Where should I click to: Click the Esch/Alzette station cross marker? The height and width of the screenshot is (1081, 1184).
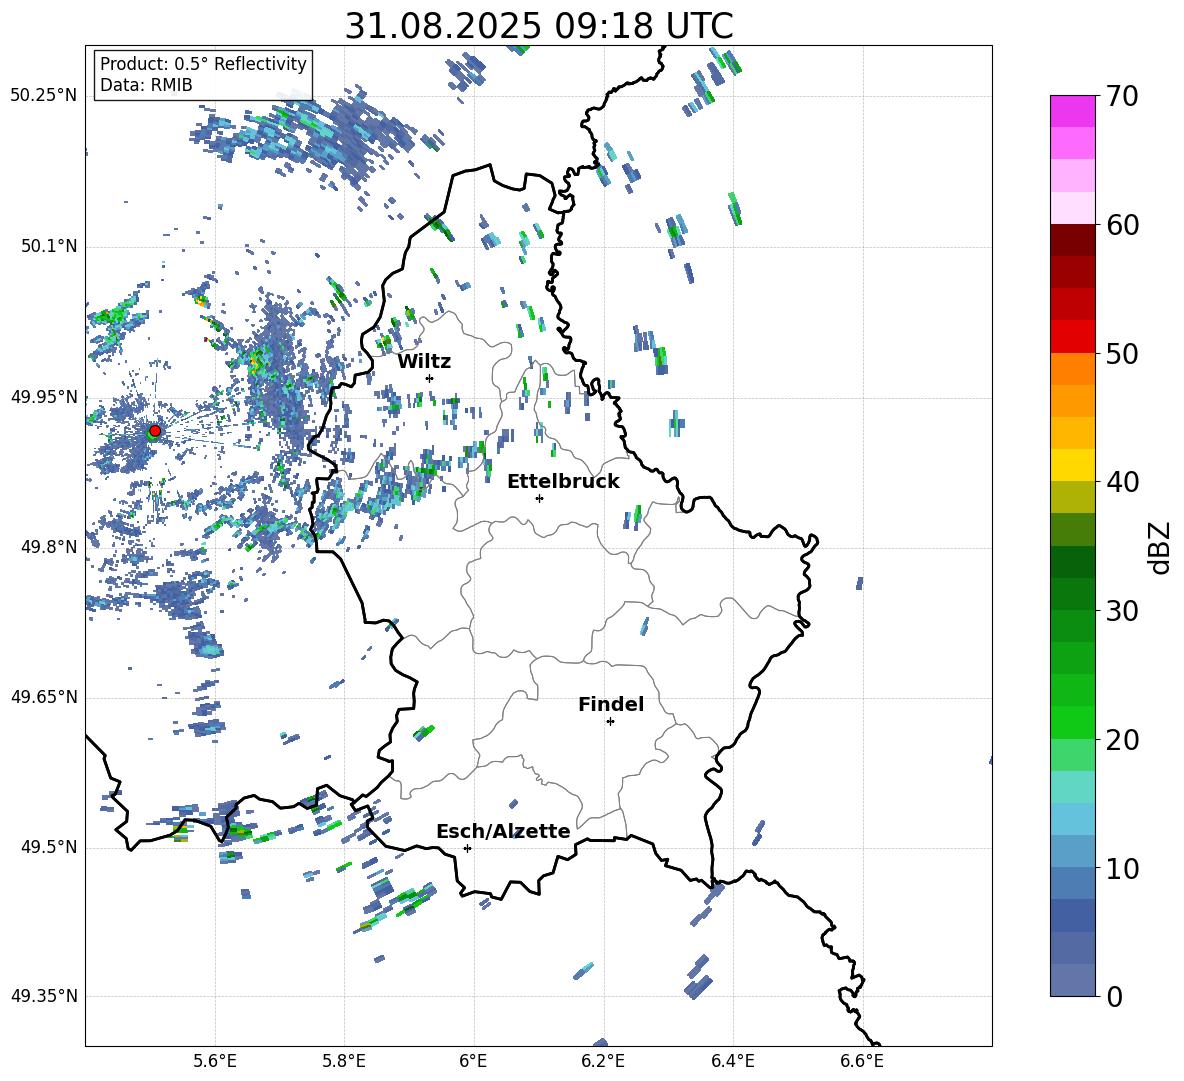(x=467, y=848)
